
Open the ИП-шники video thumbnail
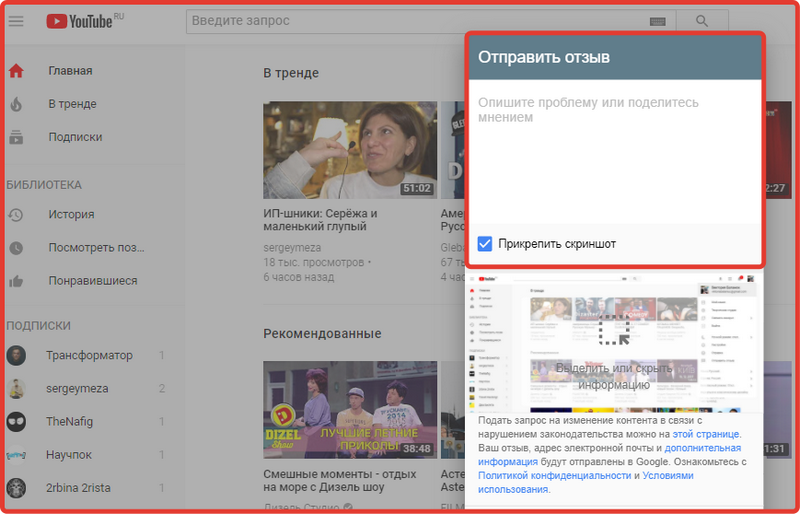tap(350, 150)
